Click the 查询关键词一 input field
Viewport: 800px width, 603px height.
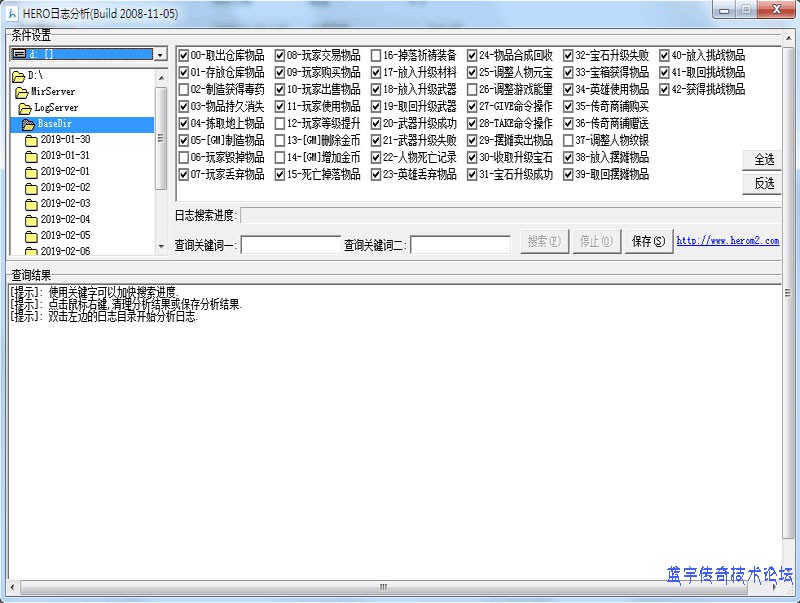pos(290,245)
